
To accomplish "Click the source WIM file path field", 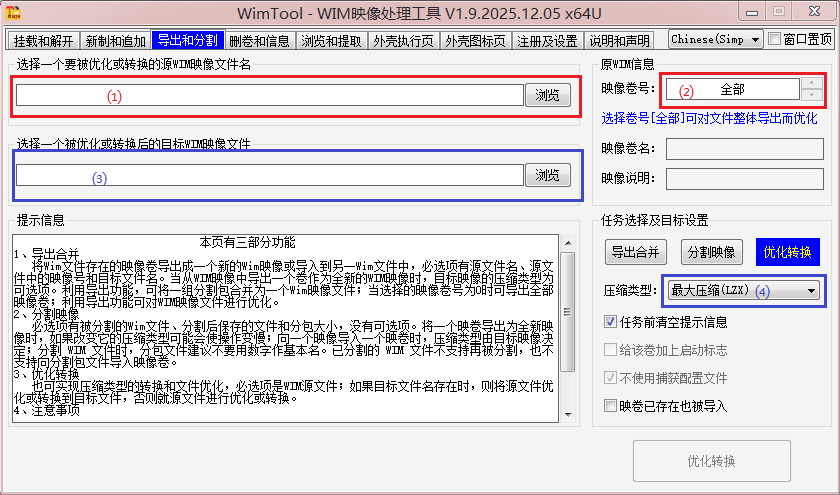I will [269, 95].
